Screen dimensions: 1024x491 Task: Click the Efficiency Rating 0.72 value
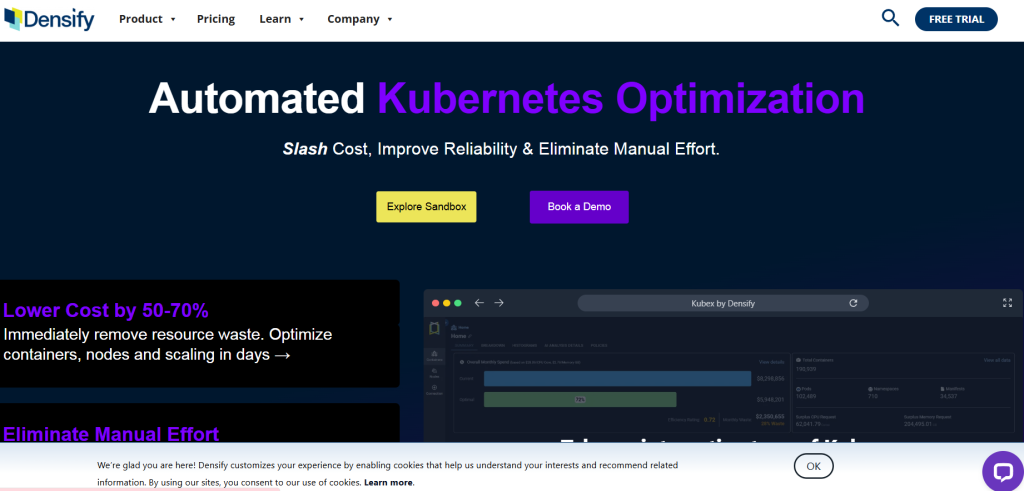pyautogui.click(x=709, y=420)
